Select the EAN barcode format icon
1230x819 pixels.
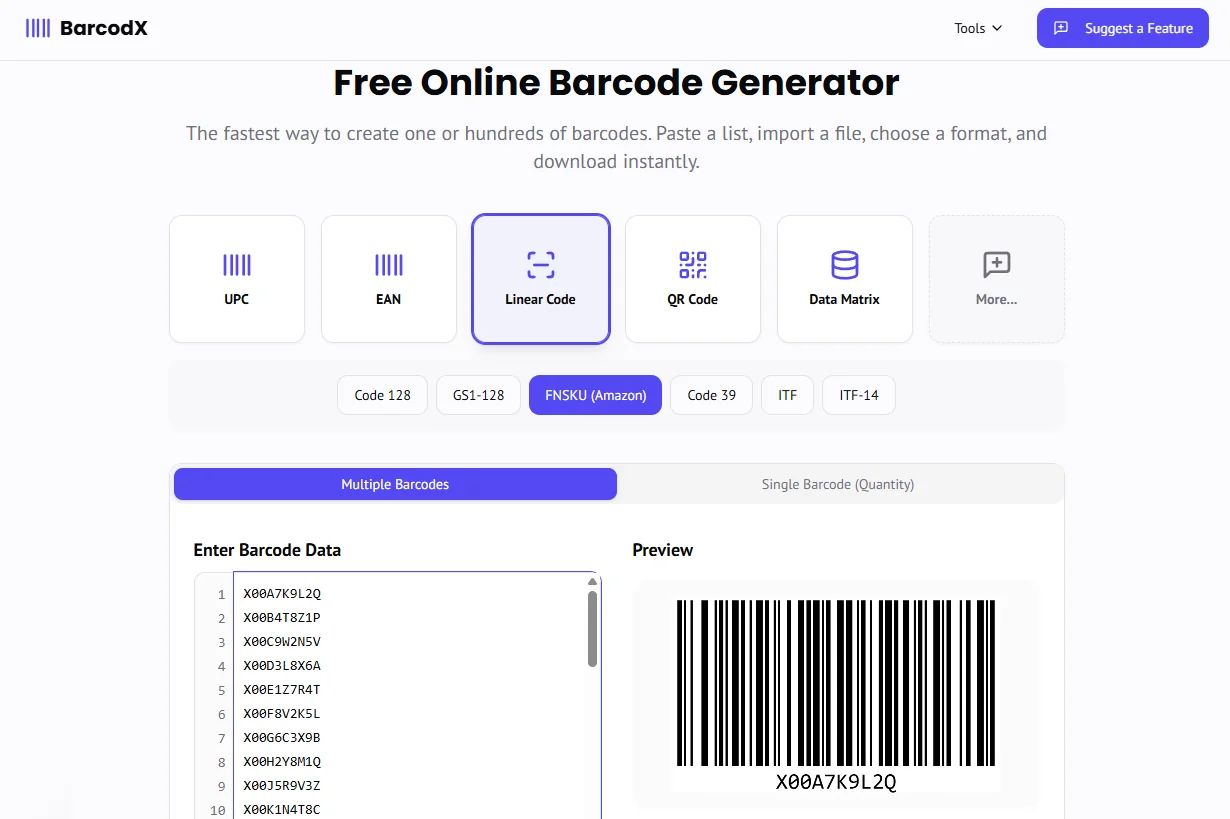click(x=388, y=265)
